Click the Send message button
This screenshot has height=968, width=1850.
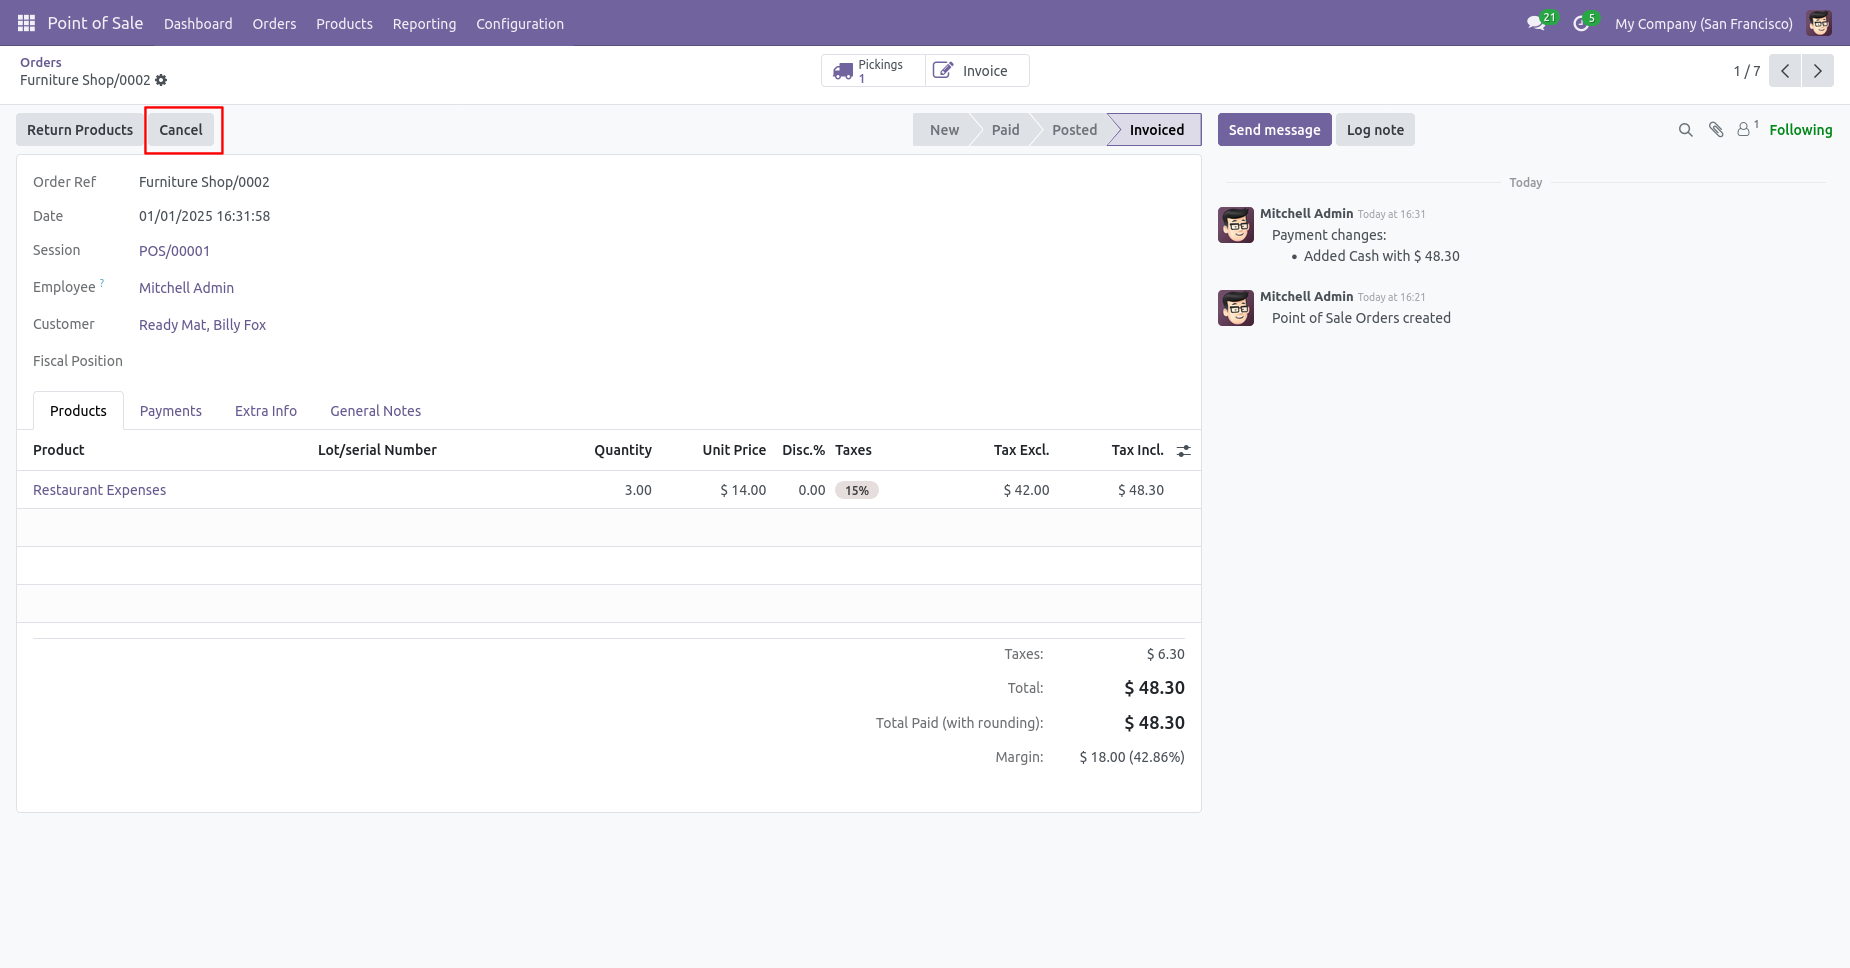(x=1274, y=130)
